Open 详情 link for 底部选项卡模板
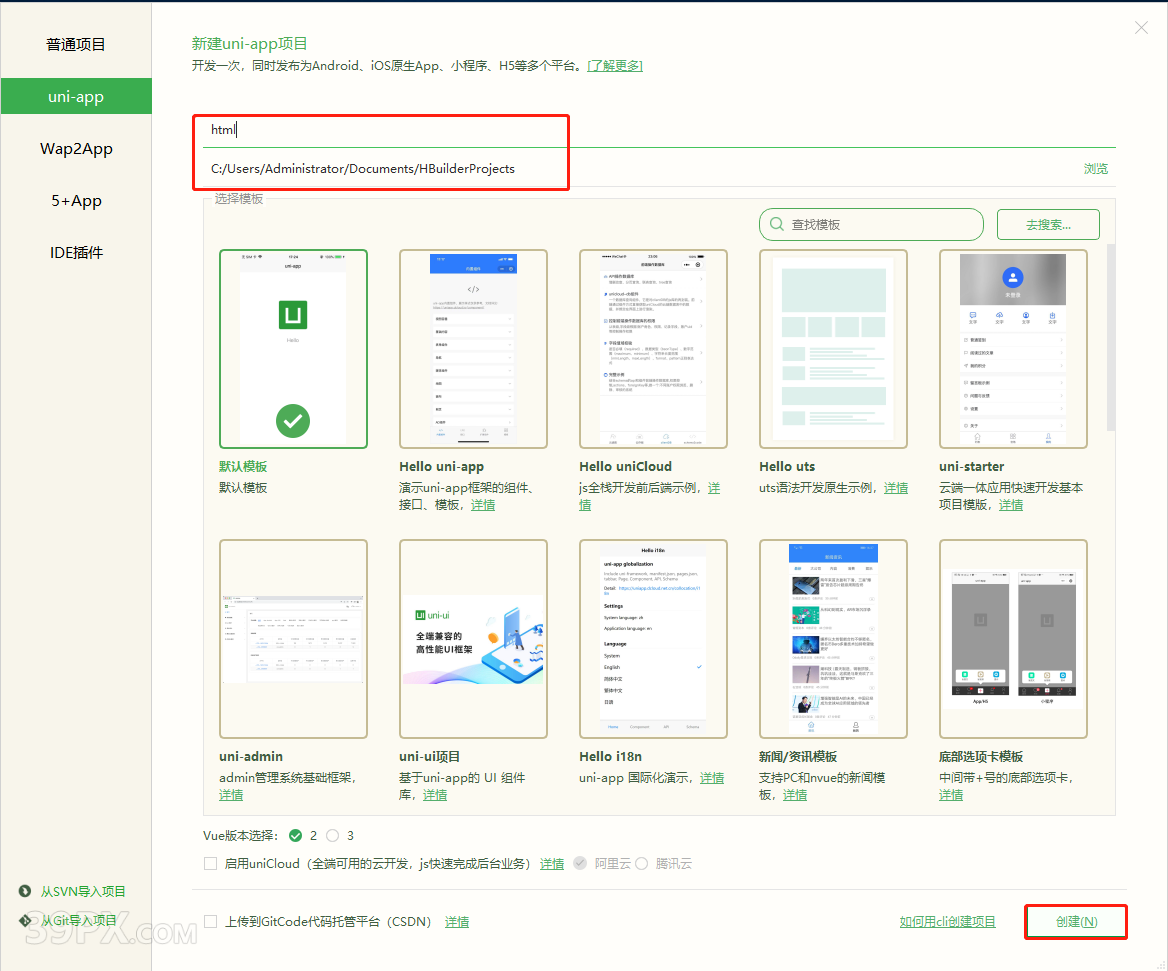Screen dimensions: 1168x971 click(950, 795)
